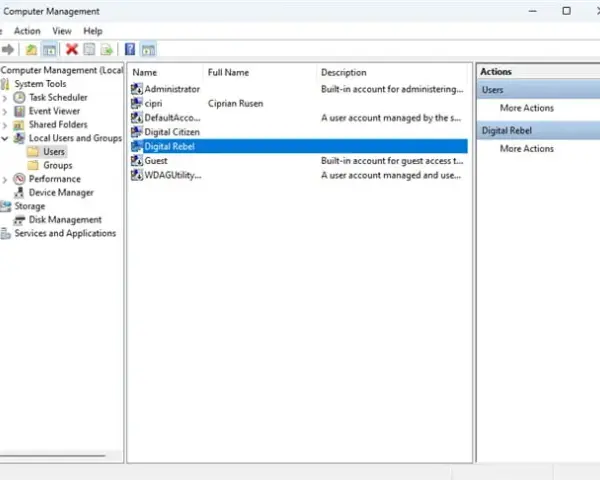The height and width of the screenshot is (480, 600).
Task: Toggle show/hide console tree toolbar icon
Action: pos(49,49)
